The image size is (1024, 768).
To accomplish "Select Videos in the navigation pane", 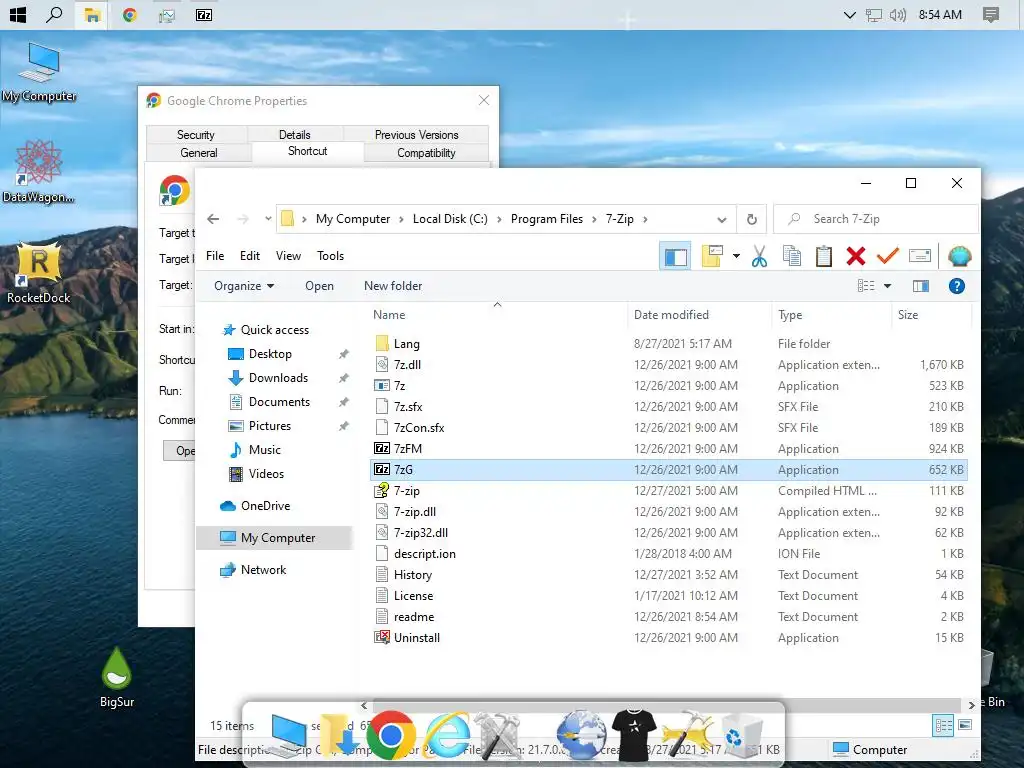I will [266, 474].
